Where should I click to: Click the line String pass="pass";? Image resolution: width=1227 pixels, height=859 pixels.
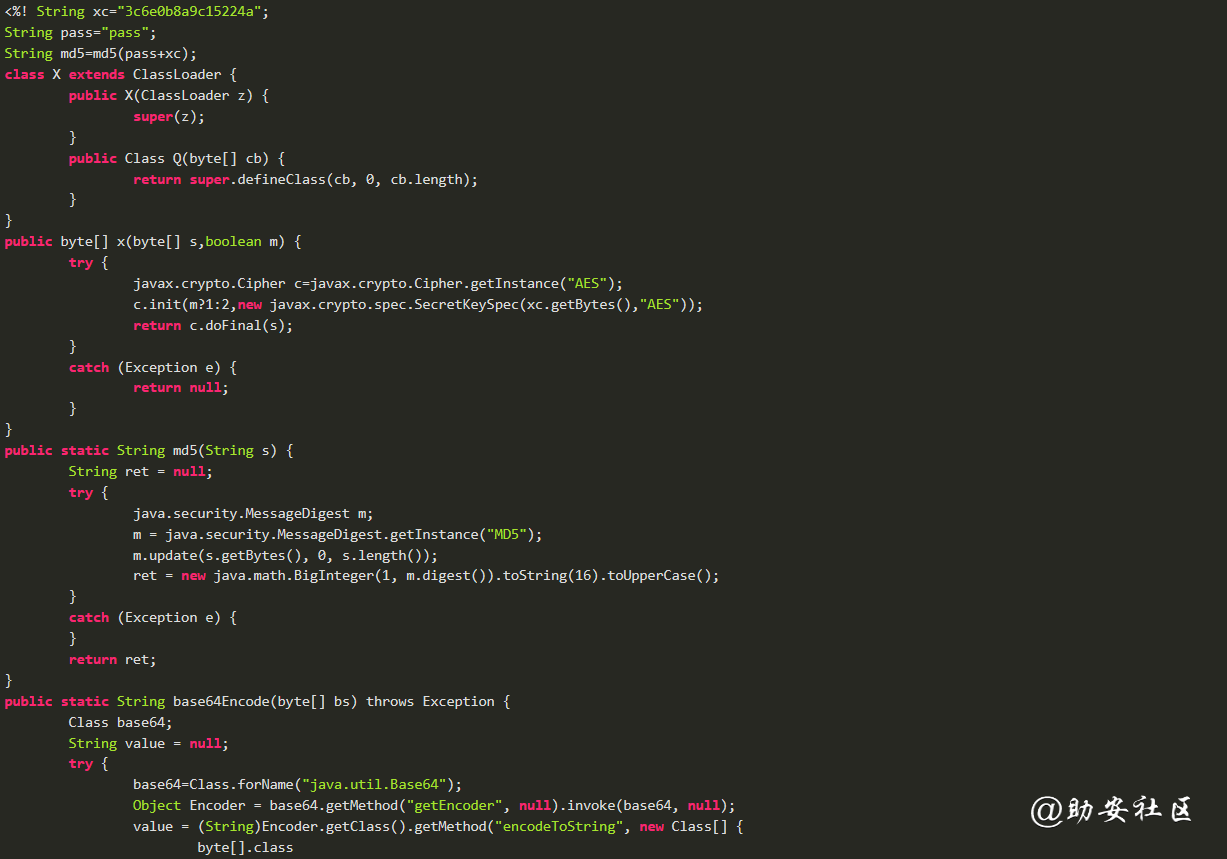81,32
